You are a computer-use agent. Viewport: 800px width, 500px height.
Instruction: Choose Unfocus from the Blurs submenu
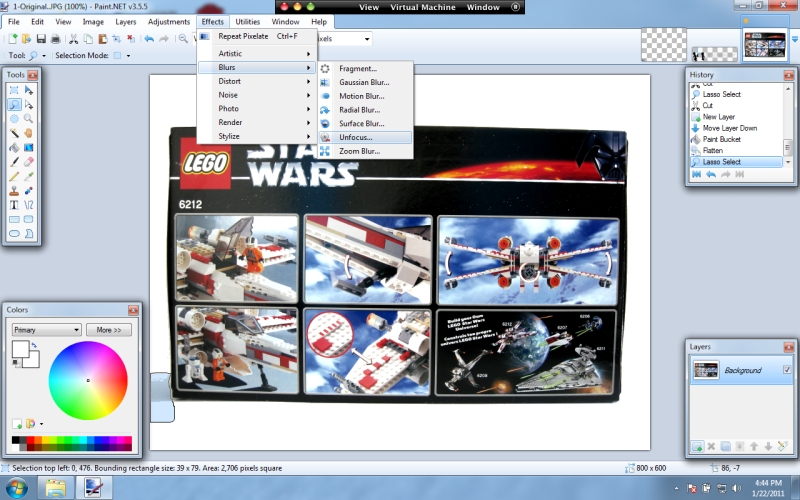click(365, 137)
